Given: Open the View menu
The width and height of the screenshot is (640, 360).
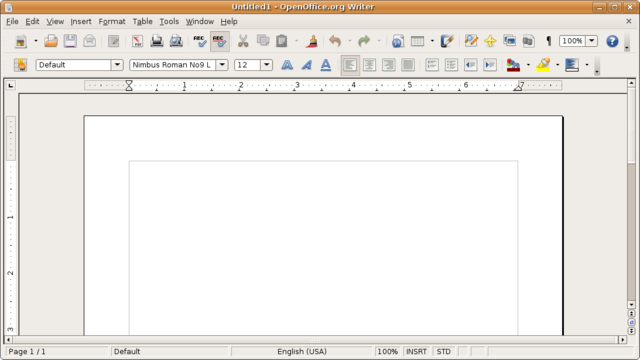Looking at the screenshot, I should click(x=55, y=22).
